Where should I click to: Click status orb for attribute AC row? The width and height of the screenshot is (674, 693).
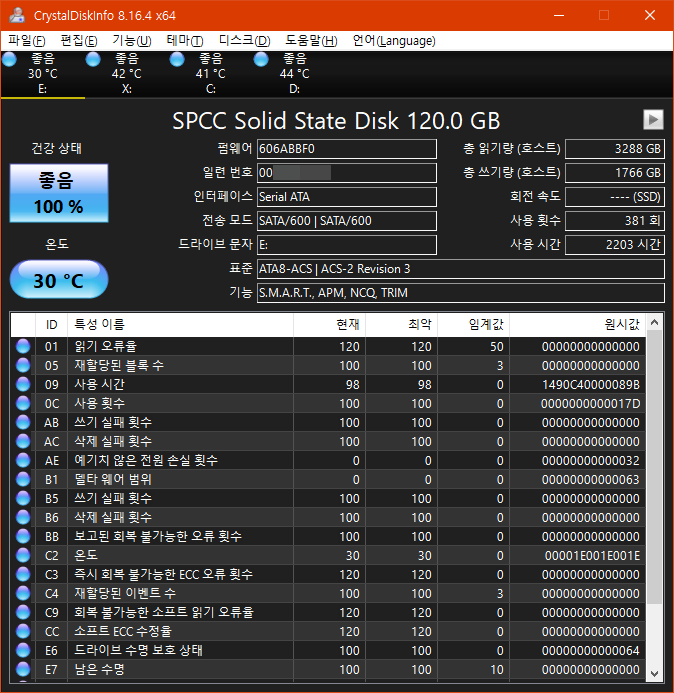[23, 441]
